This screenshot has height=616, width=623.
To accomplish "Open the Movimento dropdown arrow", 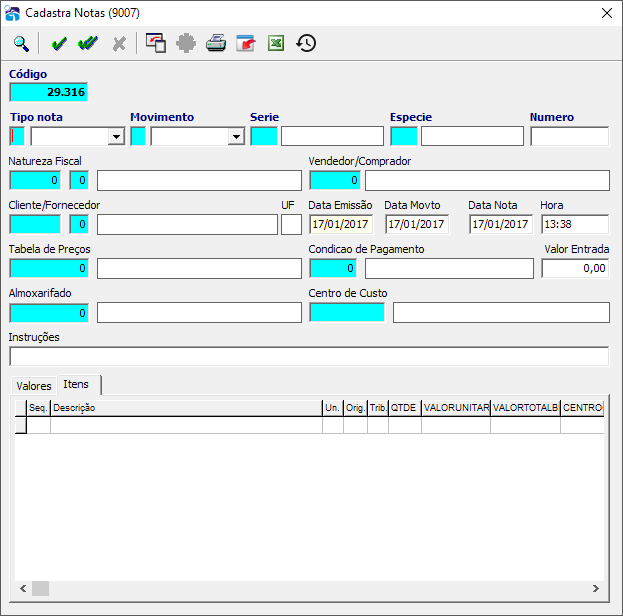I will tap(236, 137).
